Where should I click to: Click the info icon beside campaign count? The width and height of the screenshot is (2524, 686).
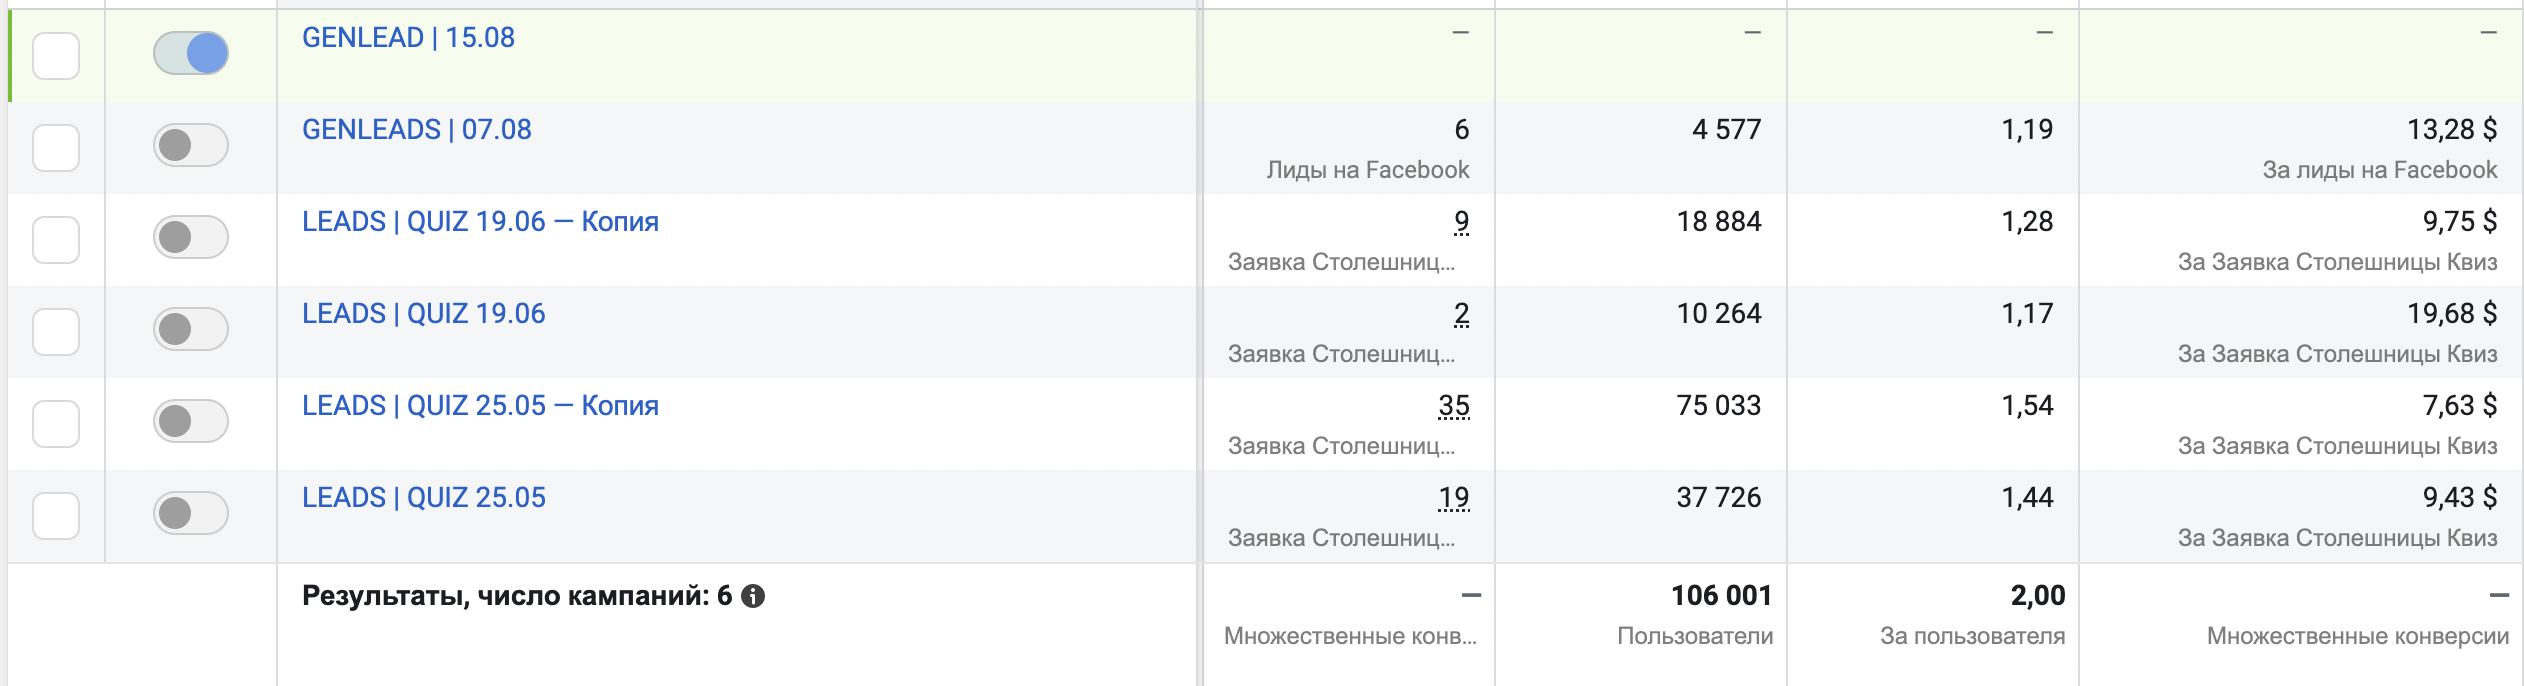tap(753, 596)
